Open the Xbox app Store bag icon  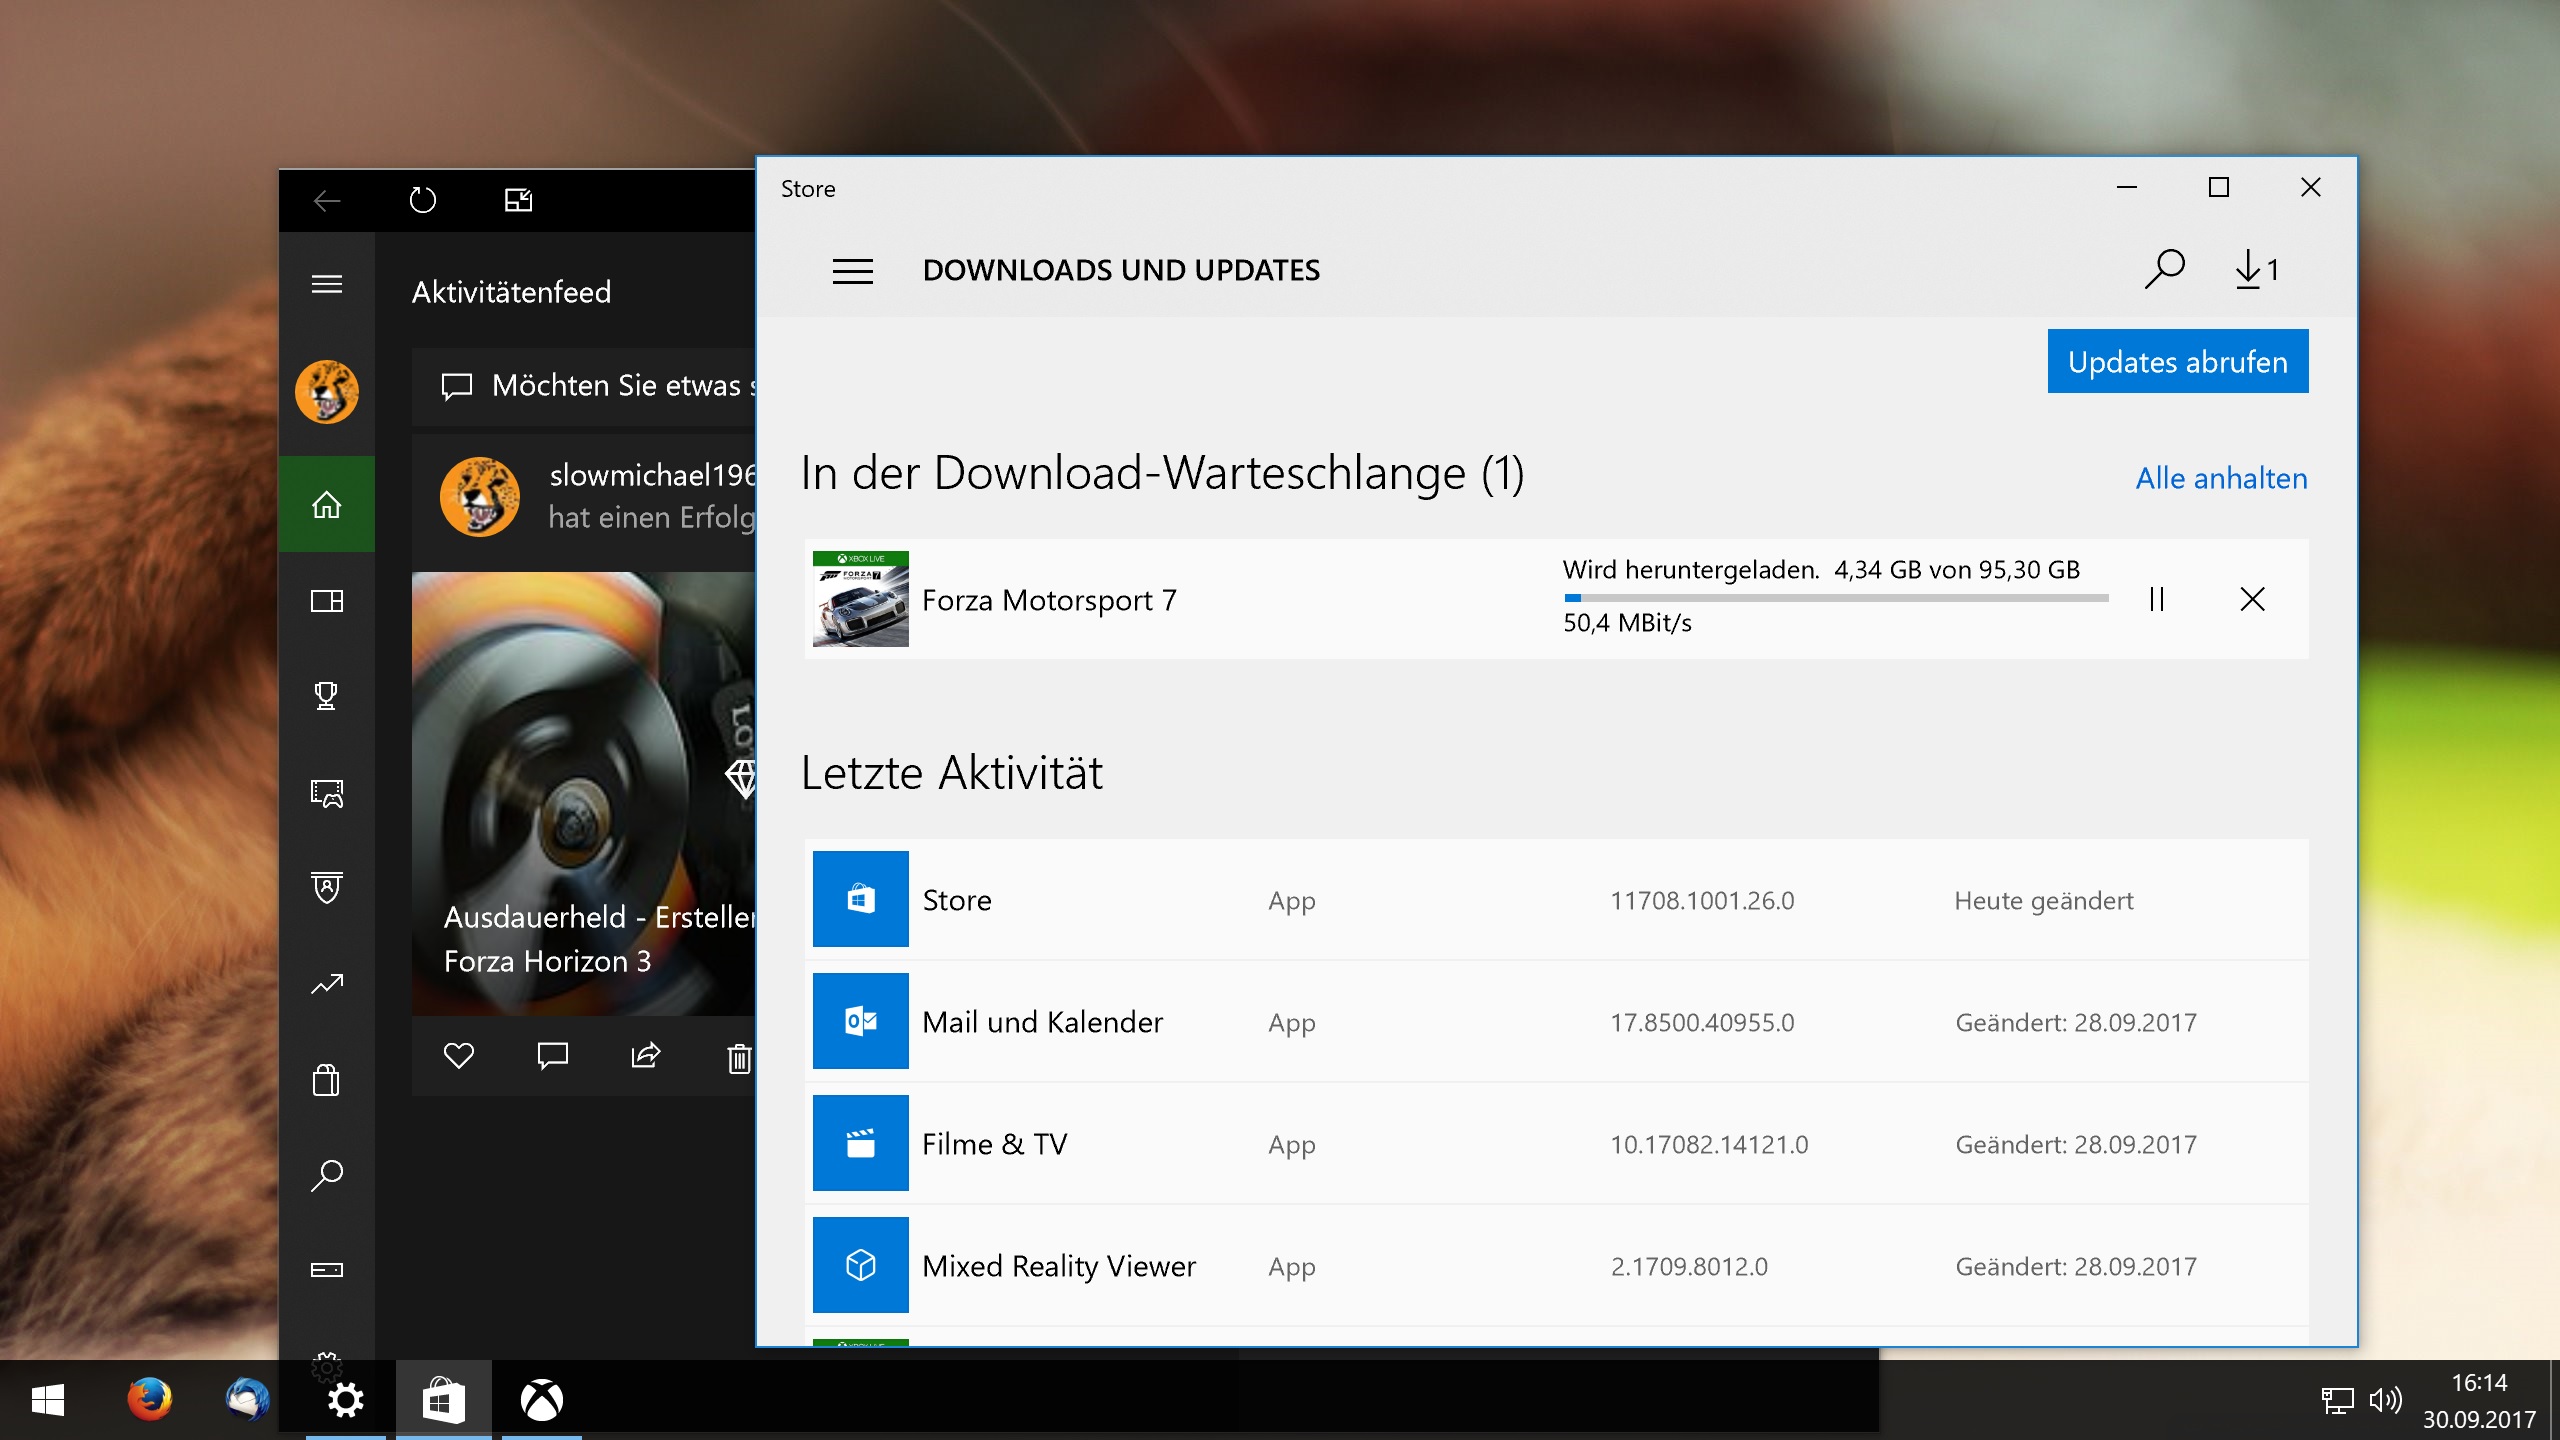tap(326, 1080)
